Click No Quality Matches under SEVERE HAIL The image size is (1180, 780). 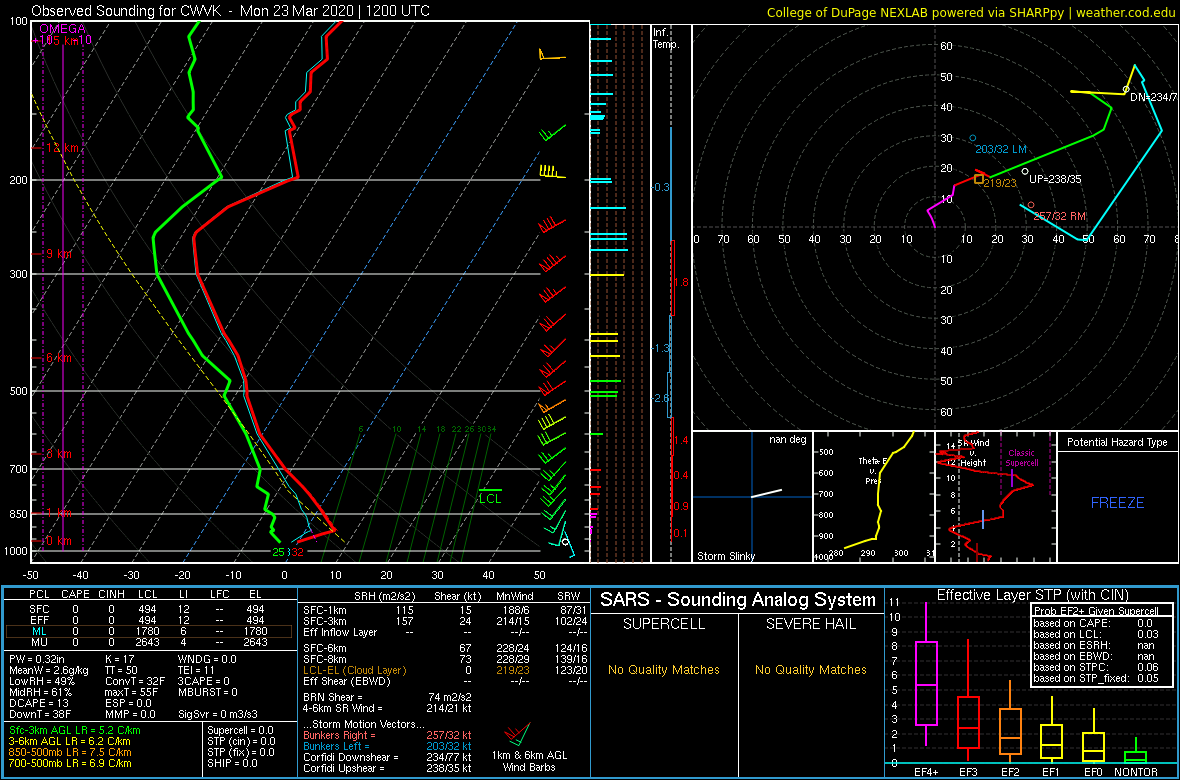click(810, 670)
